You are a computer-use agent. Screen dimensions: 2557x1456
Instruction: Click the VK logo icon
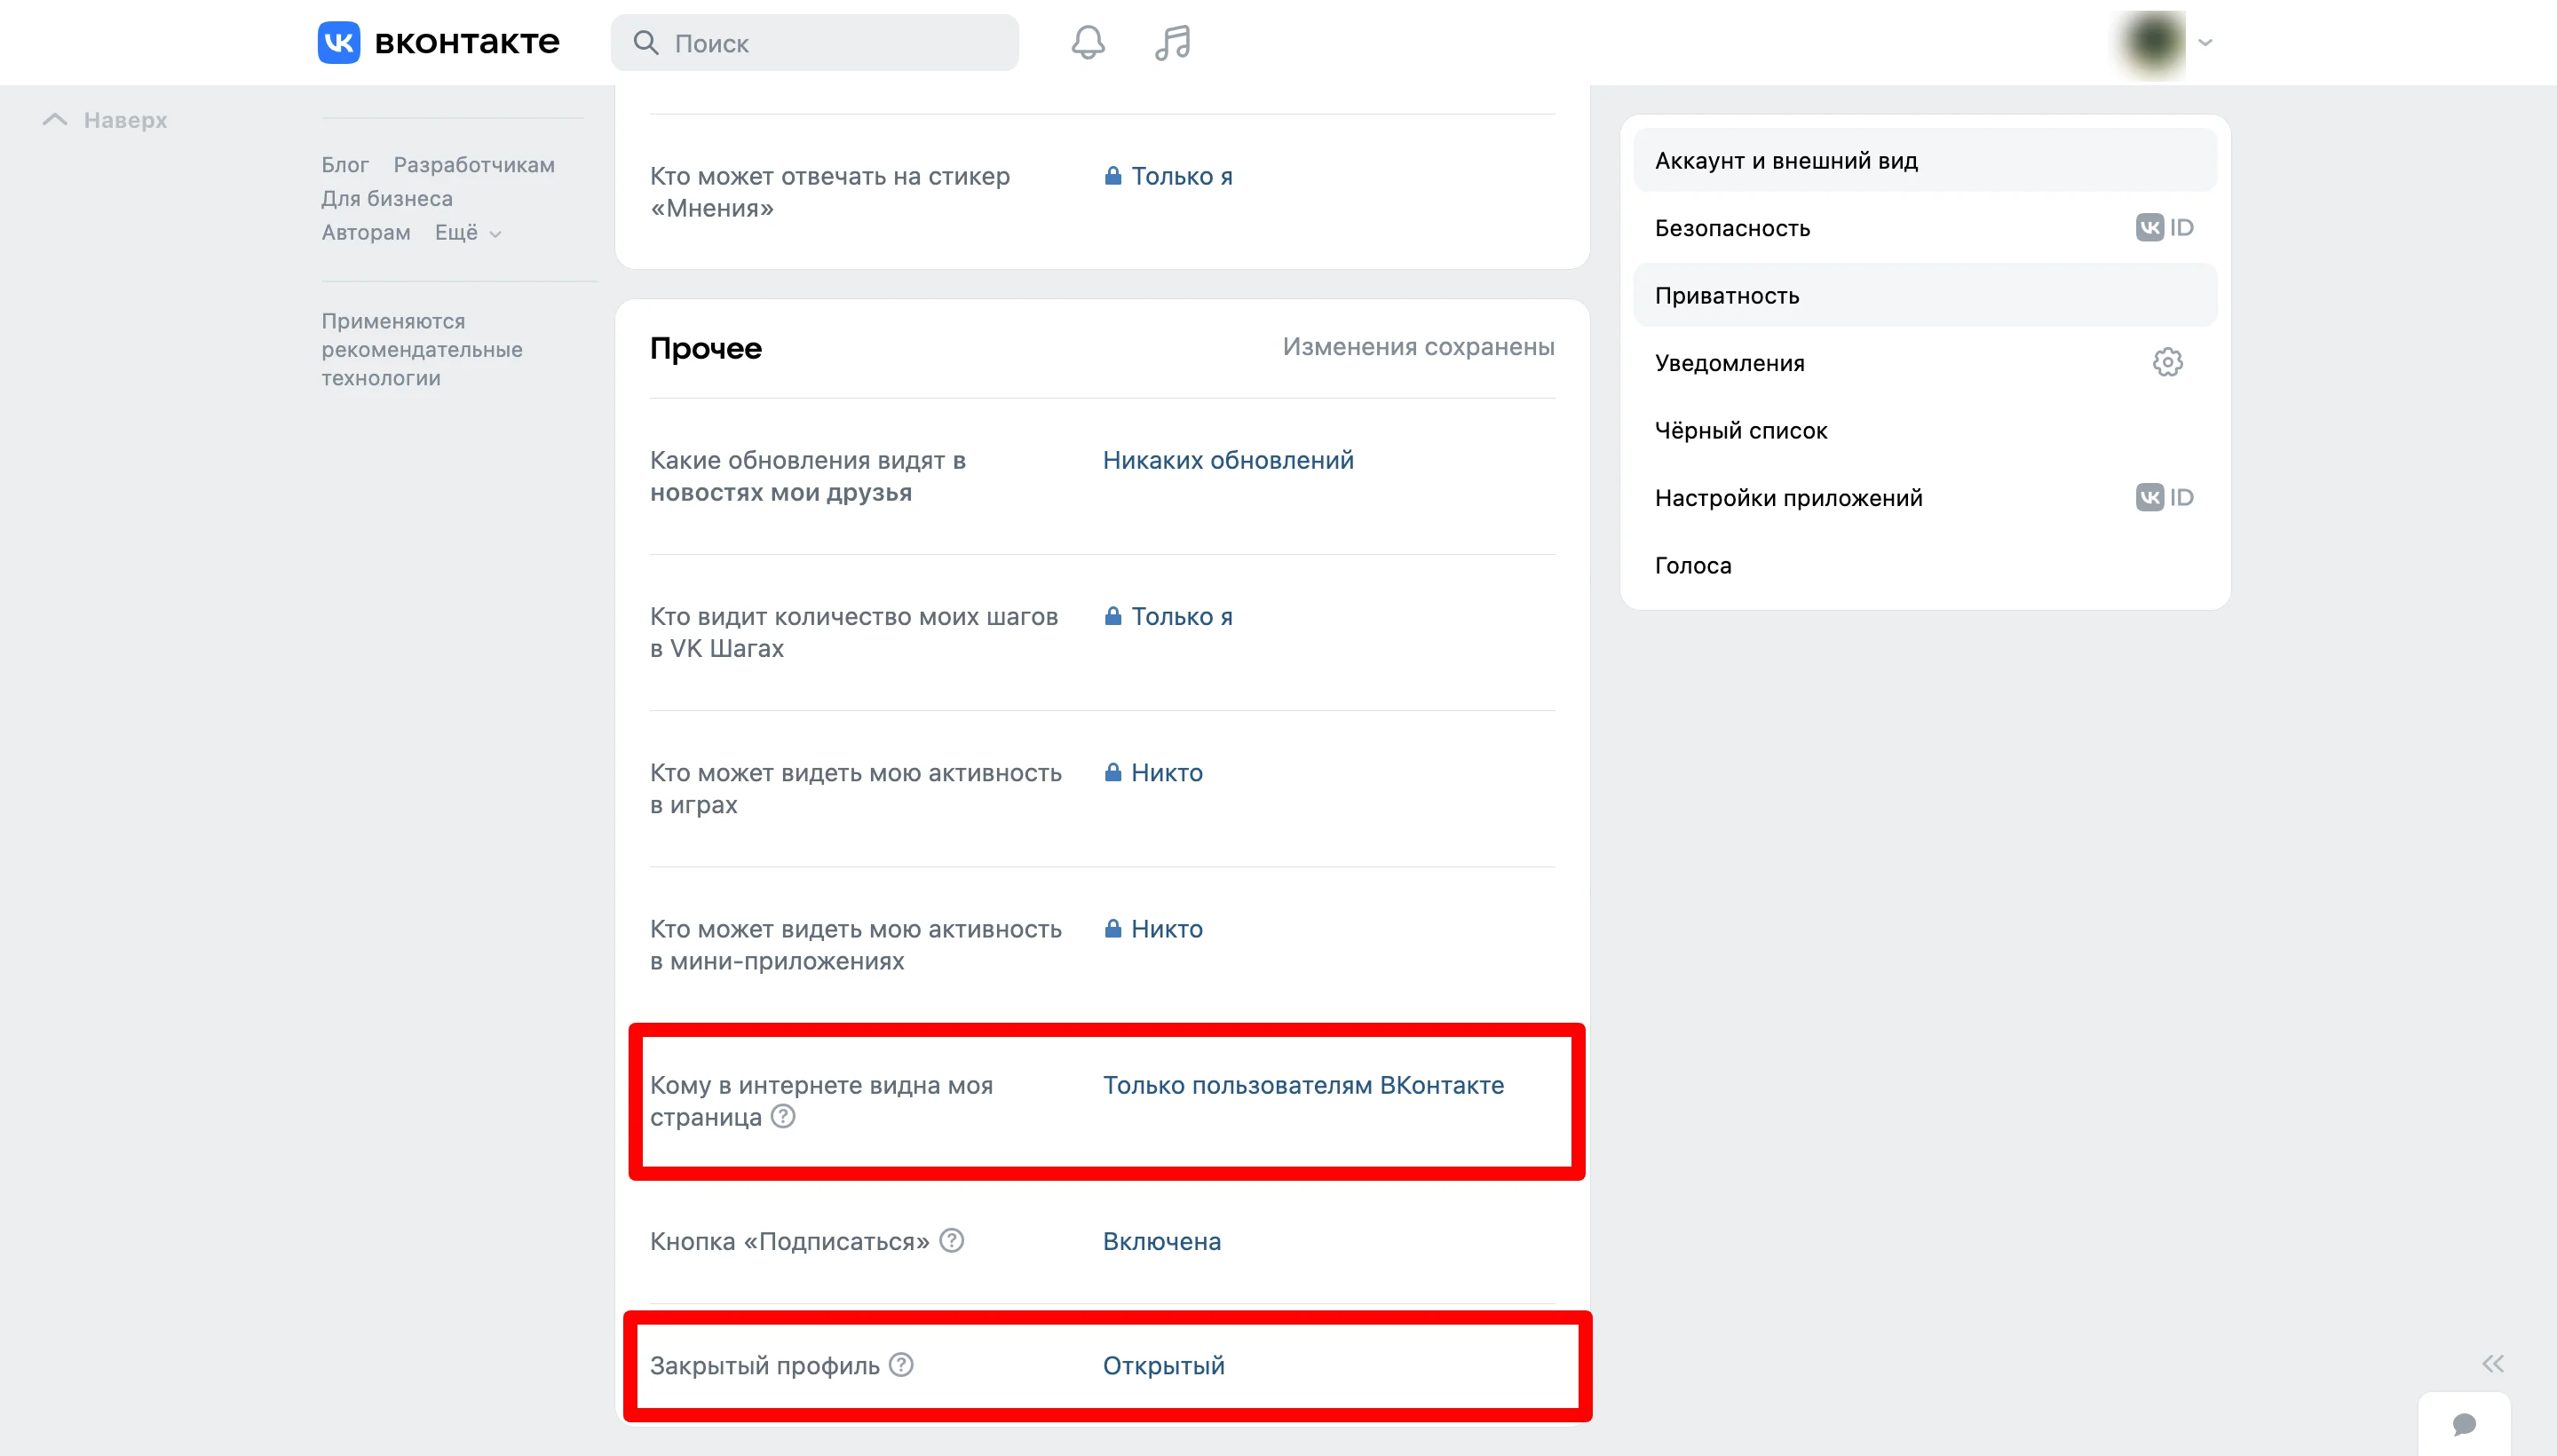(x=339, y=42)
